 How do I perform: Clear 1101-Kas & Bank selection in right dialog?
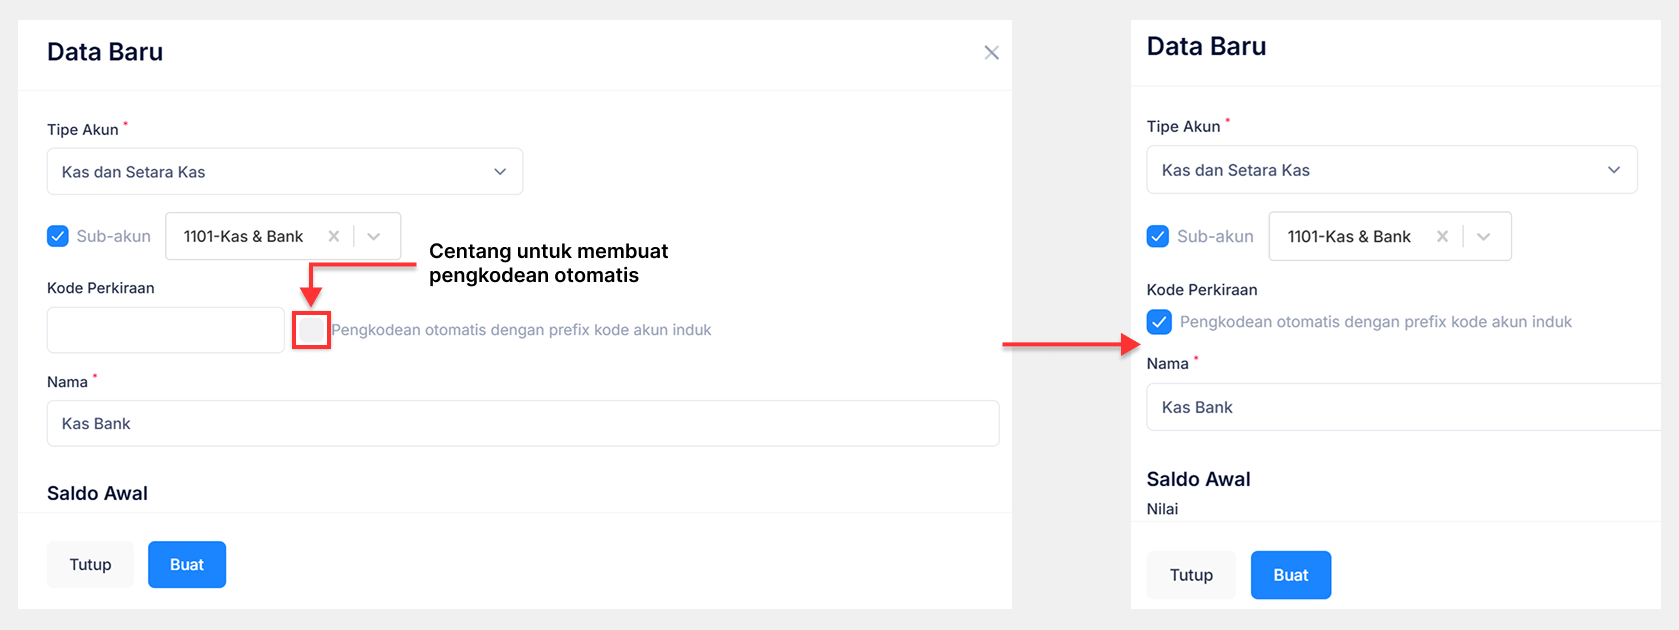coord(1442,237)
